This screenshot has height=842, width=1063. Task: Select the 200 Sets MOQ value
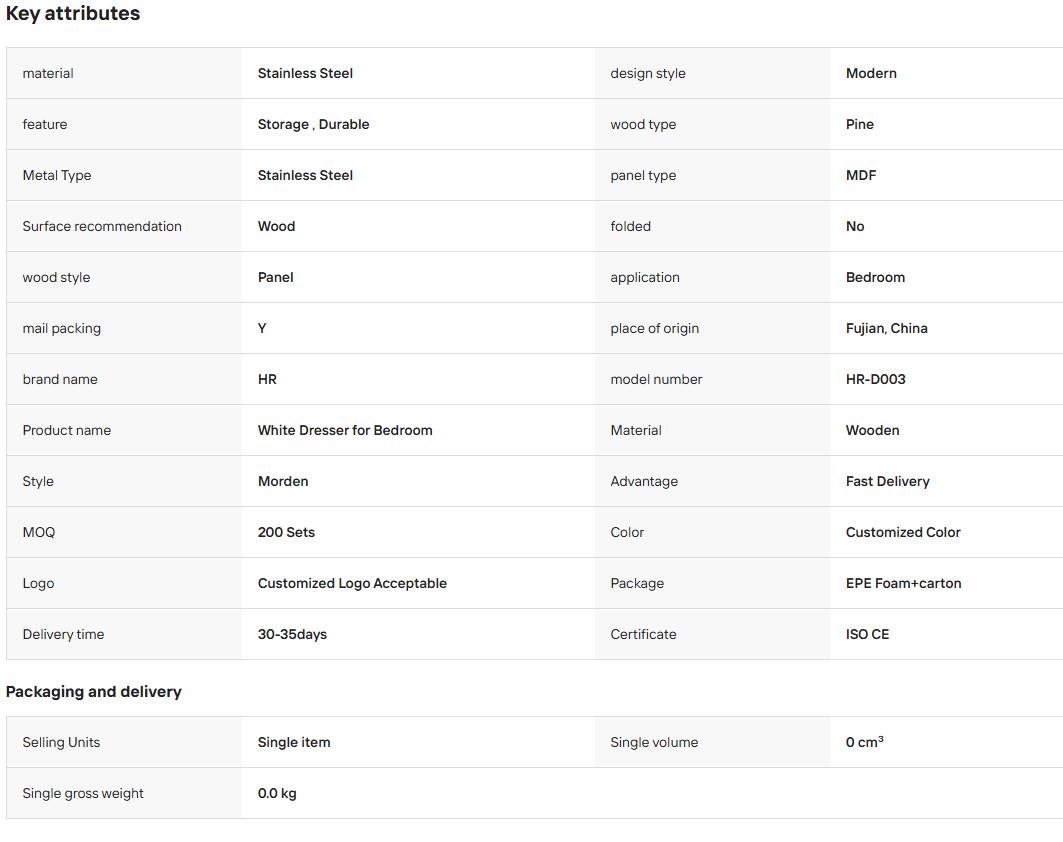tap(286, 532)
